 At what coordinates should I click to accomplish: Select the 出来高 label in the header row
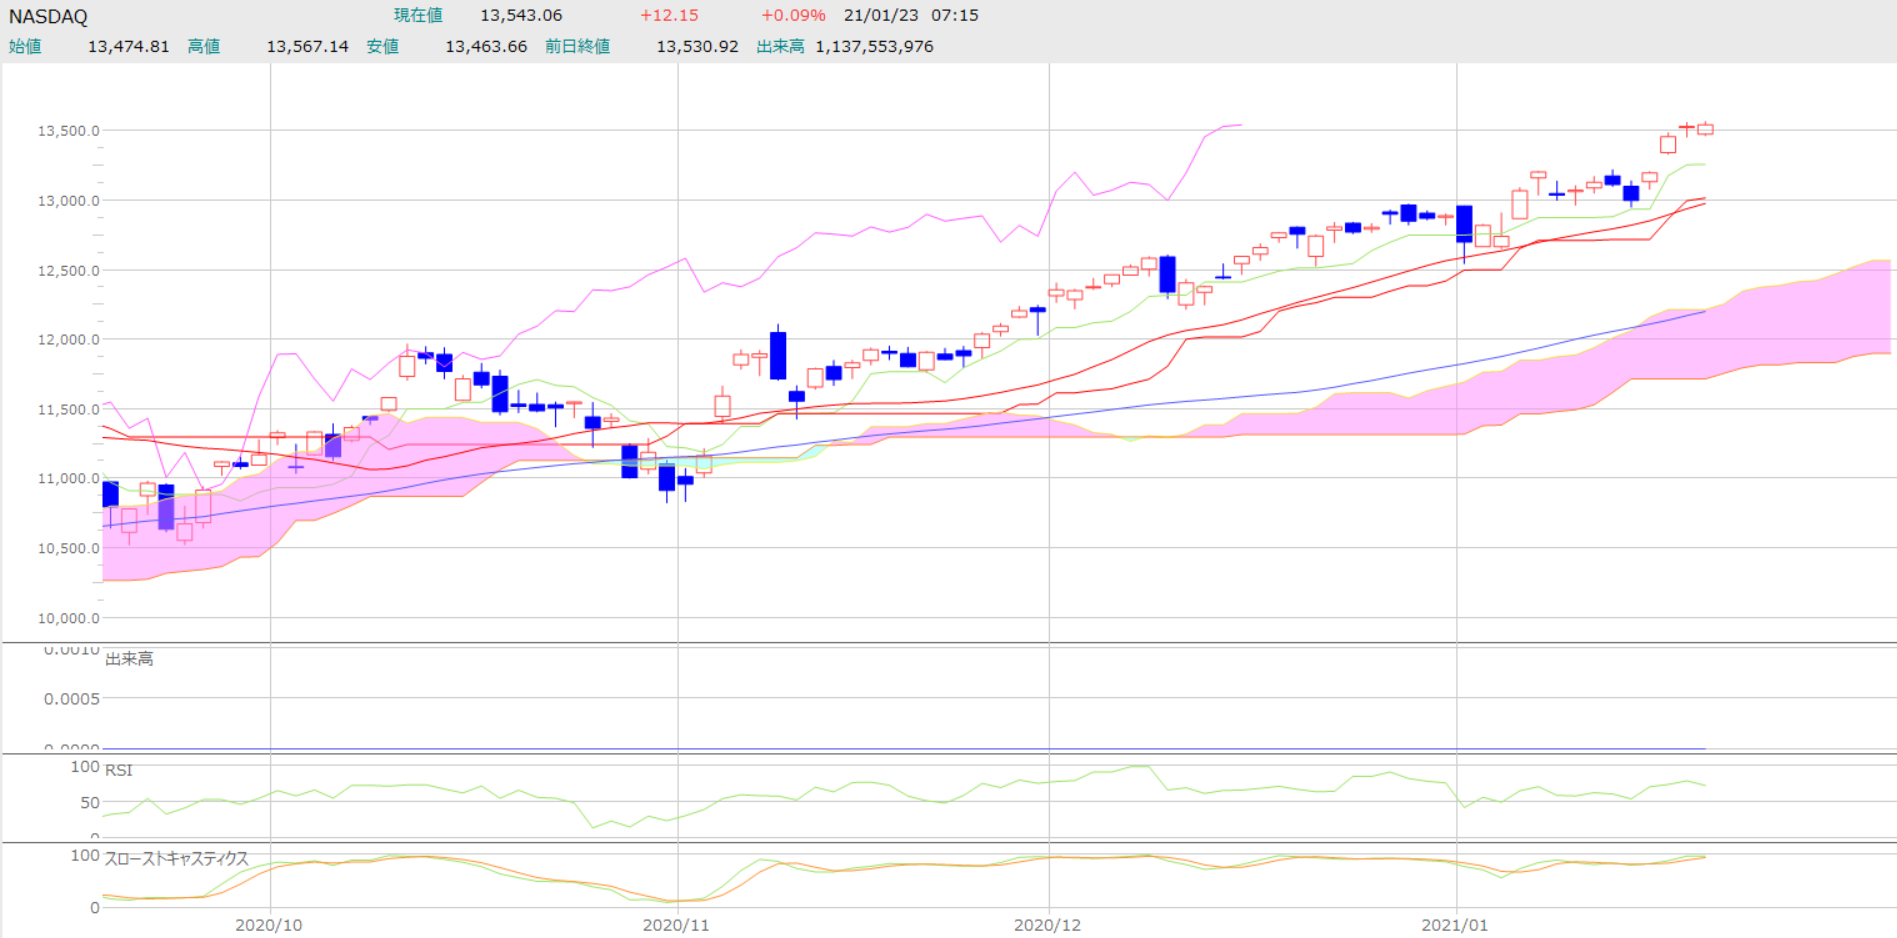781,47
